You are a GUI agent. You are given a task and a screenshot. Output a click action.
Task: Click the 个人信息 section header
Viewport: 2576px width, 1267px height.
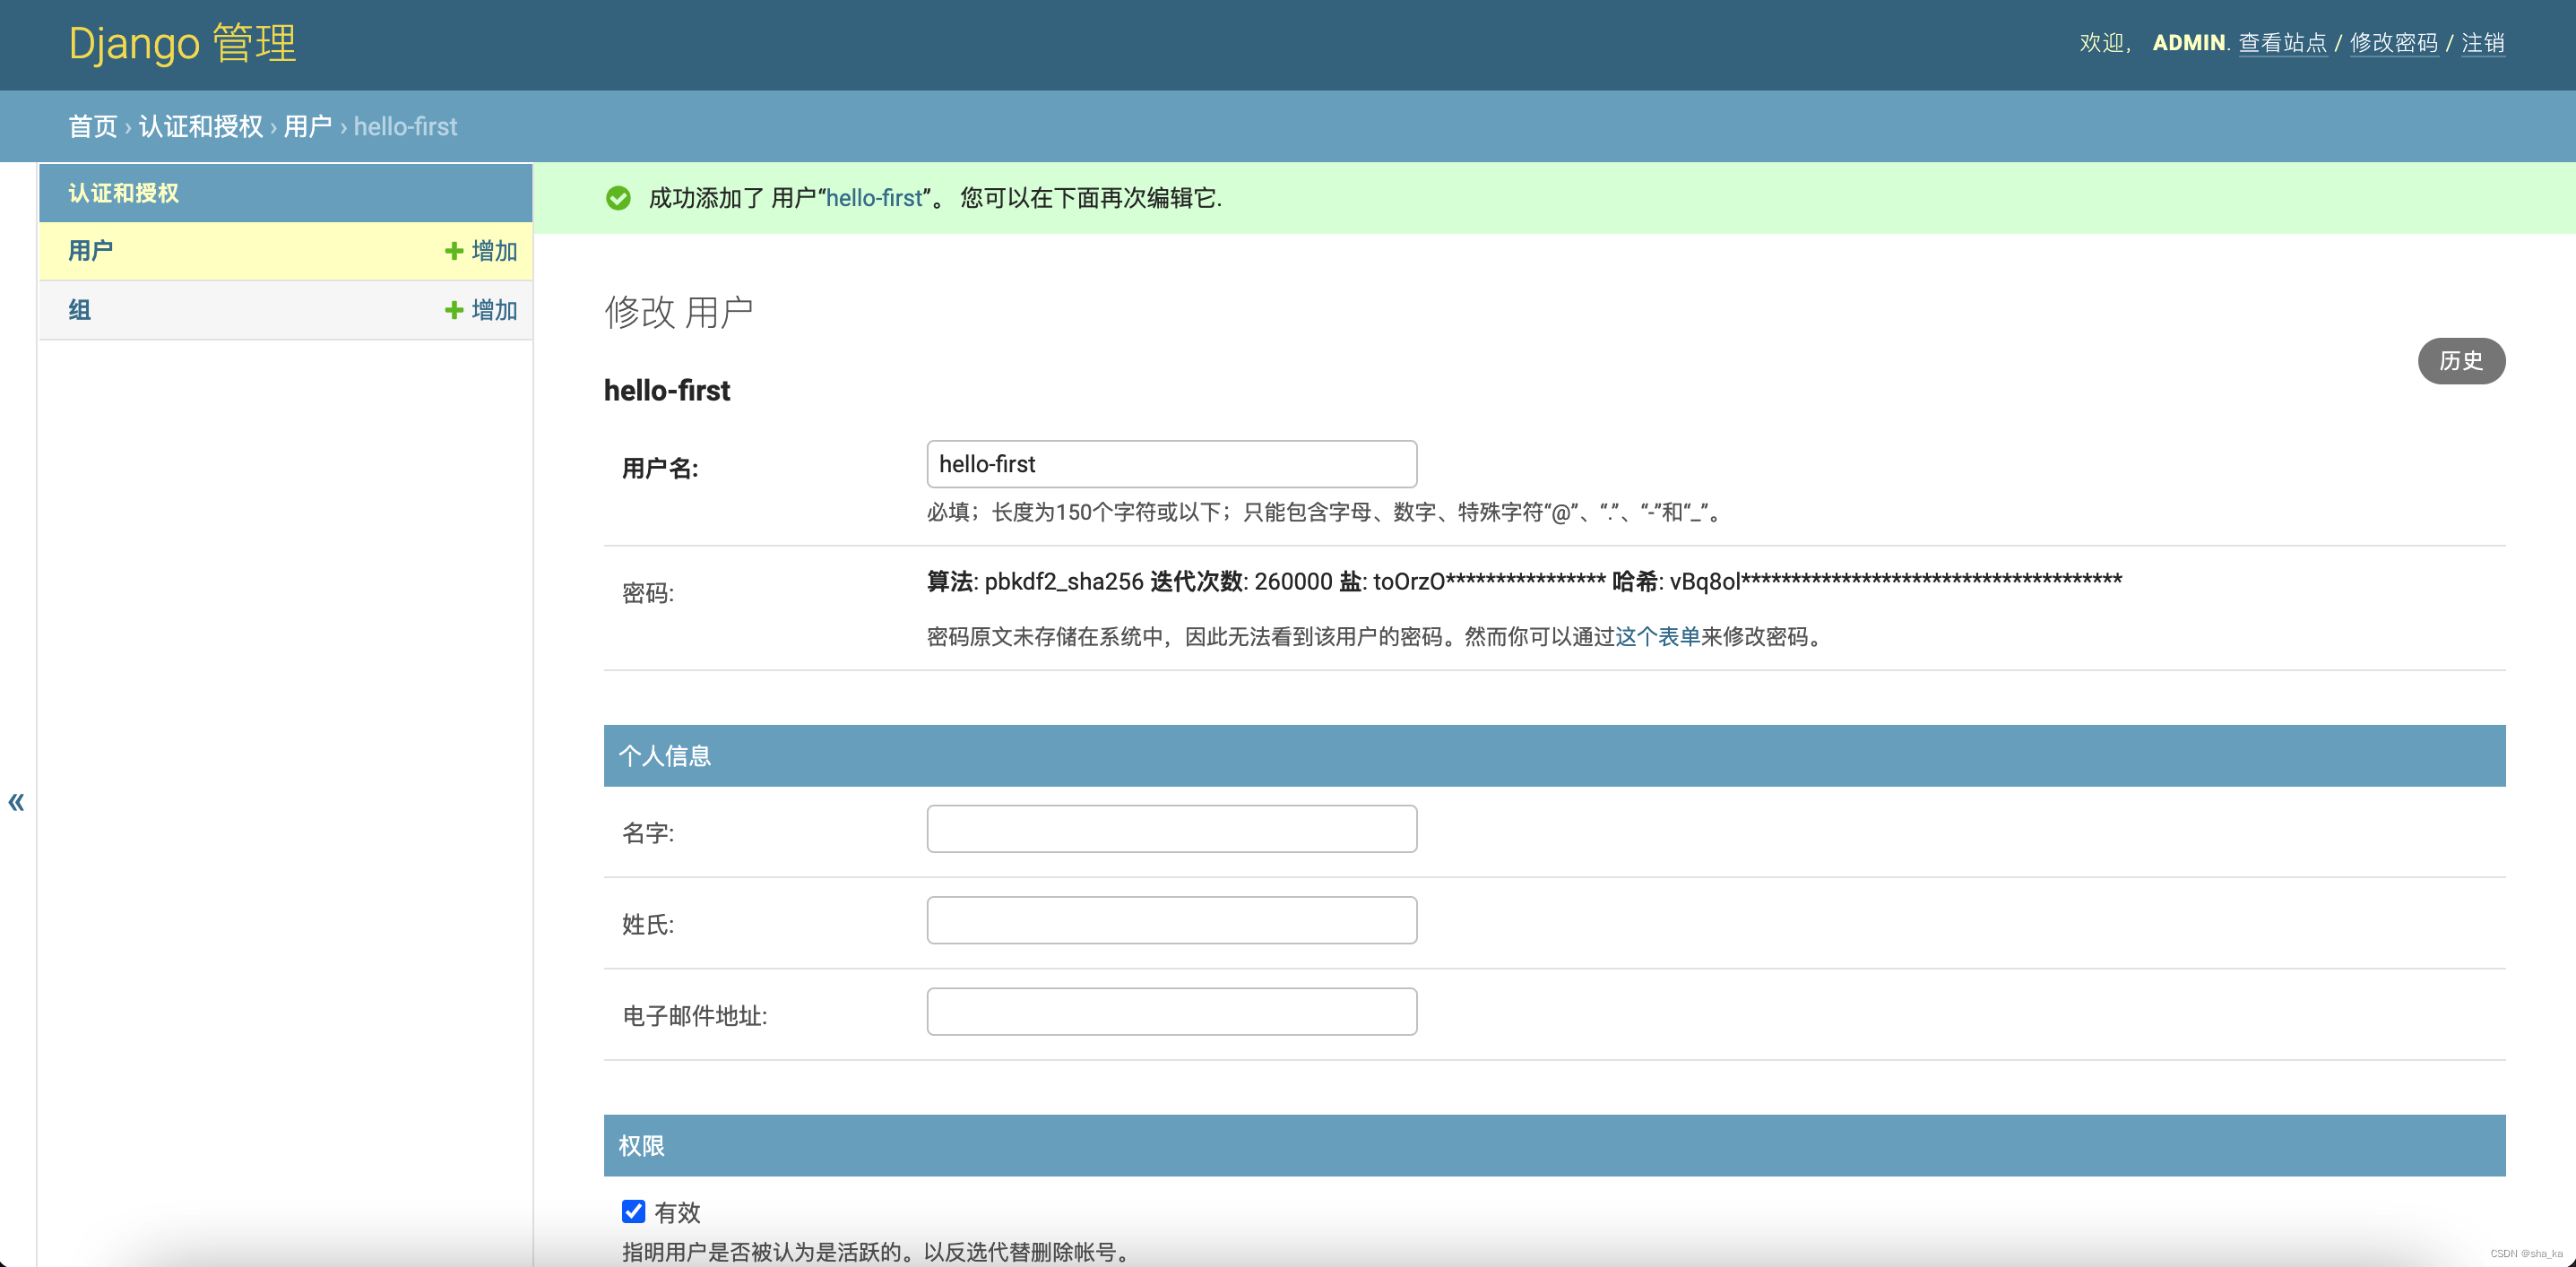point(1554,756)
